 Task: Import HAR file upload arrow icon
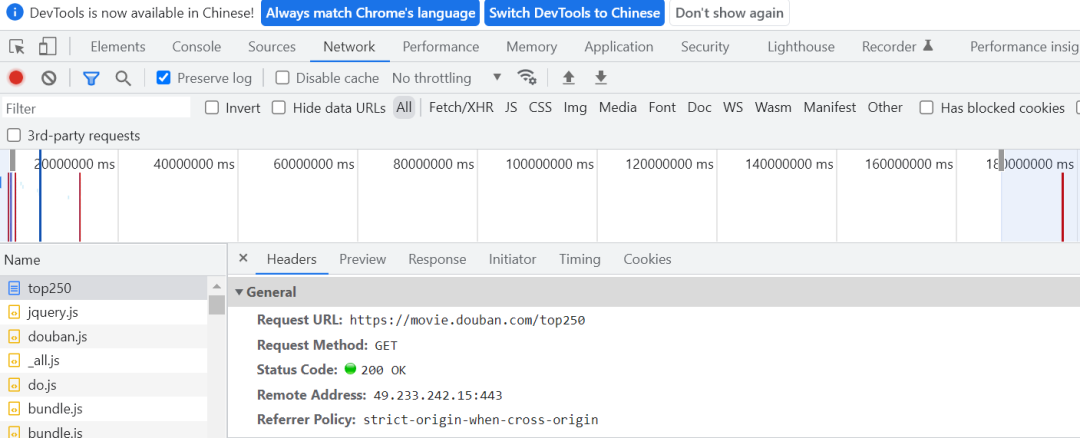click(x=568, y=78)
